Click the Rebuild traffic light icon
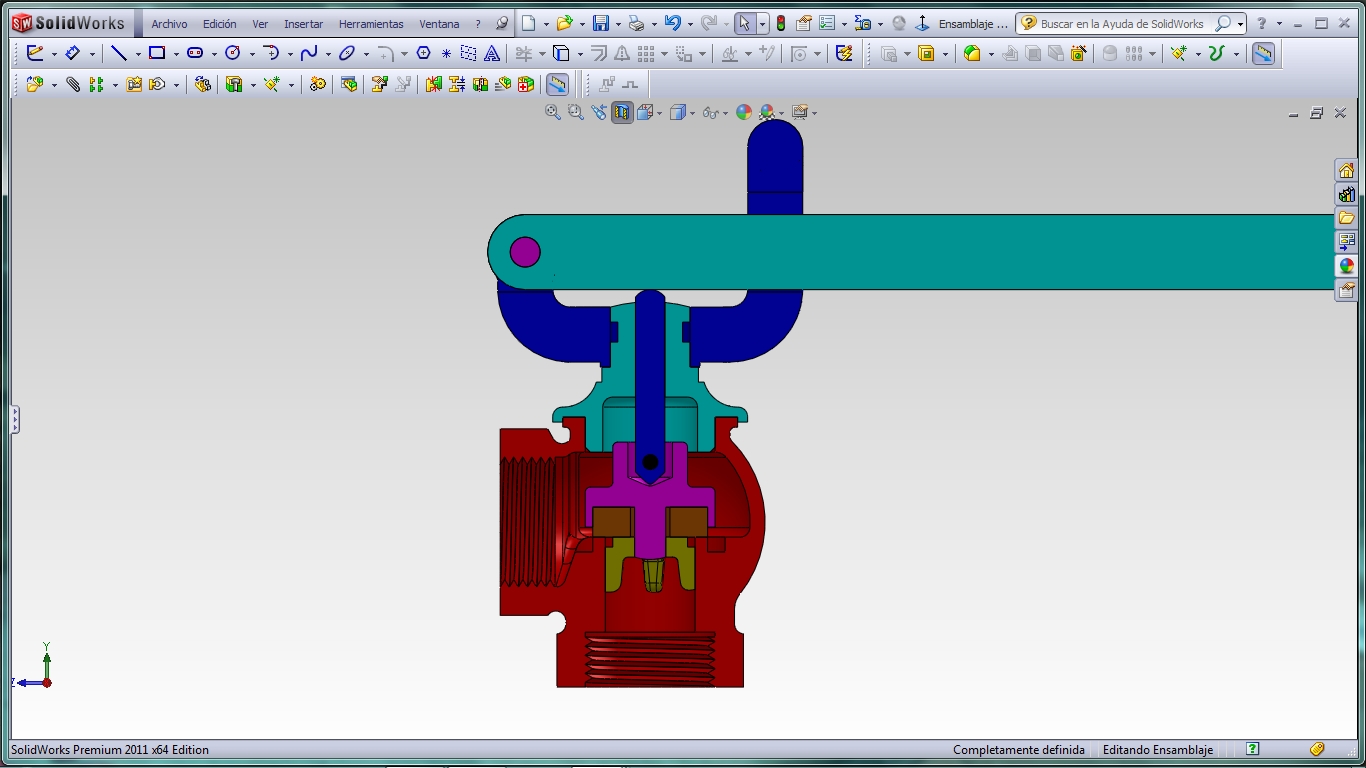Image resolution: width=1366 pixels, height=768 pixels. (x=781, y=23)
